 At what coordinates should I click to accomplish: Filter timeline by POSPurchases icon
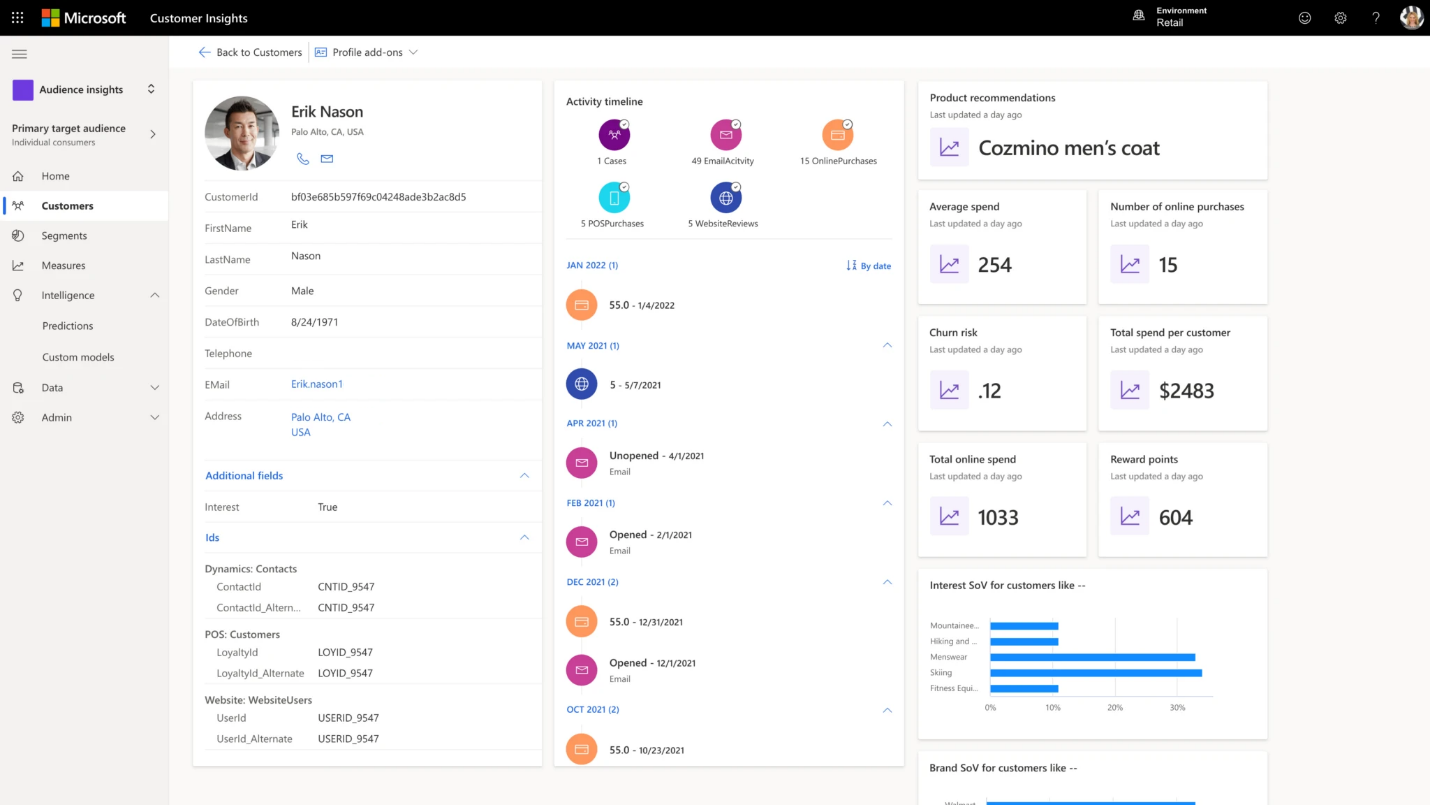coord(614,197)
